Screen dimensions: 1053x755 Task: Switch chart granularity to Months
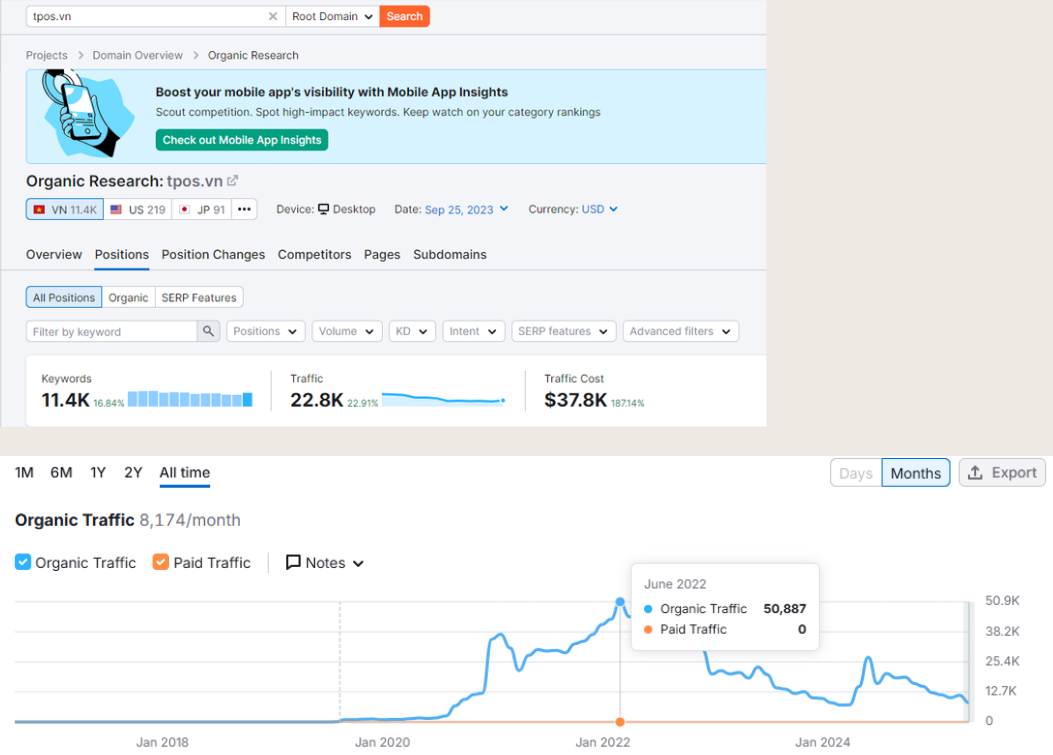pos(915,473)
